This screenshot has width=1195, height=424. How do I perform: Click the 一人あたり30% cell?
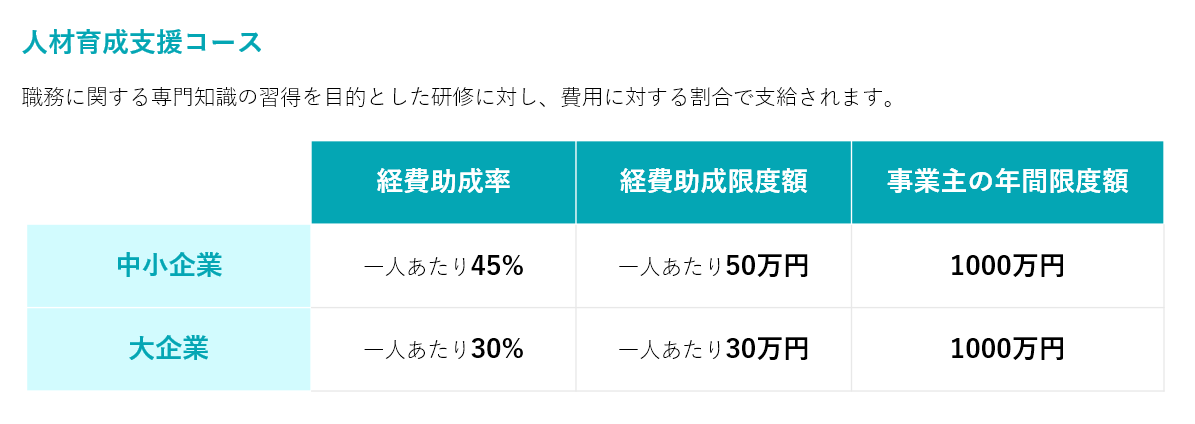click(x=443, y=349)
